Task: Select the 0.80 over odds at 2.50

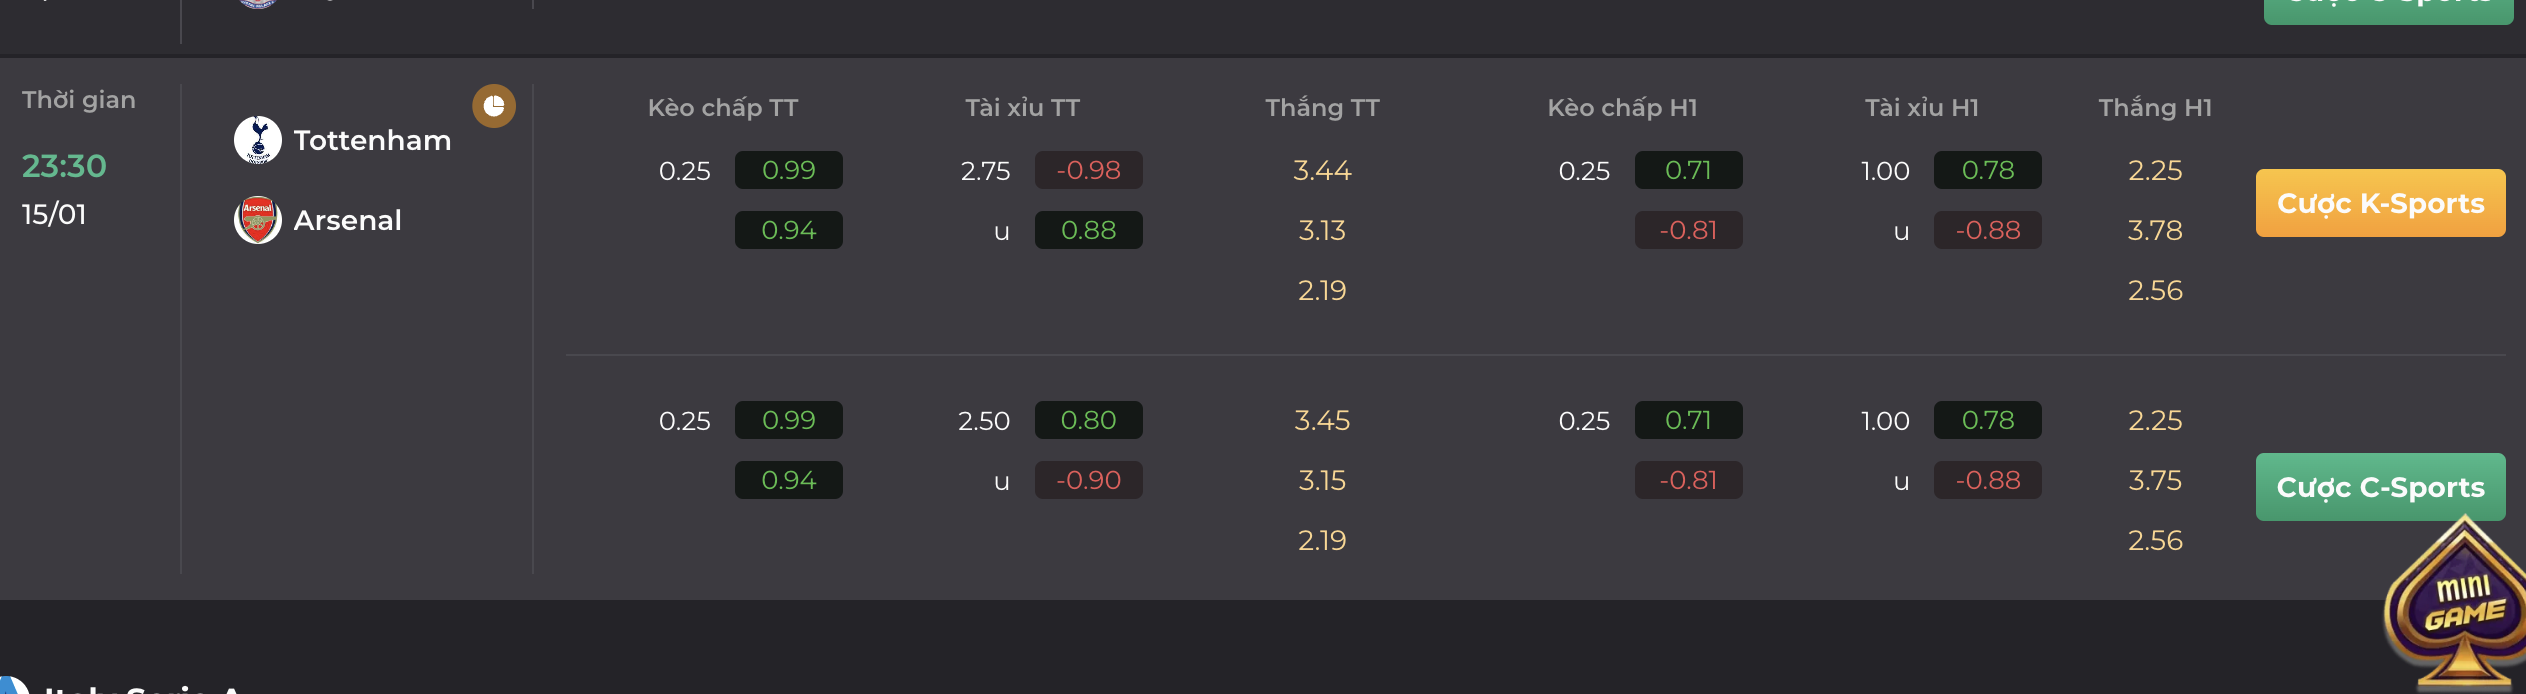Action: [x=1089, y=420]
